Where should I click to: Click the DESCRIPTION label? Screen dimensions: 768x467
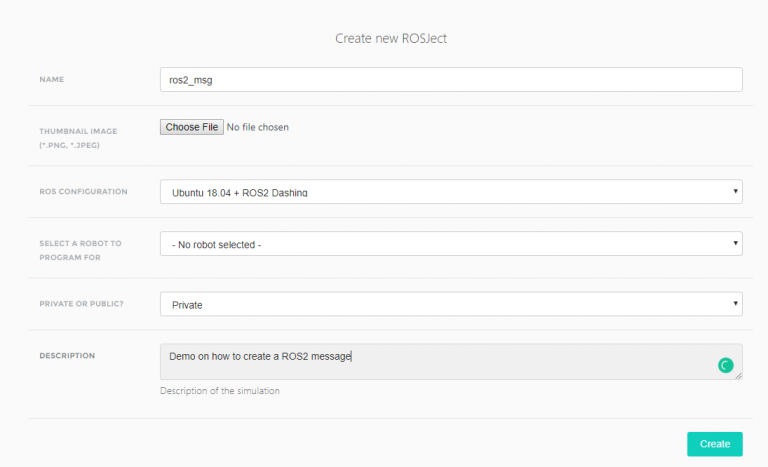(x=67, y=355)
